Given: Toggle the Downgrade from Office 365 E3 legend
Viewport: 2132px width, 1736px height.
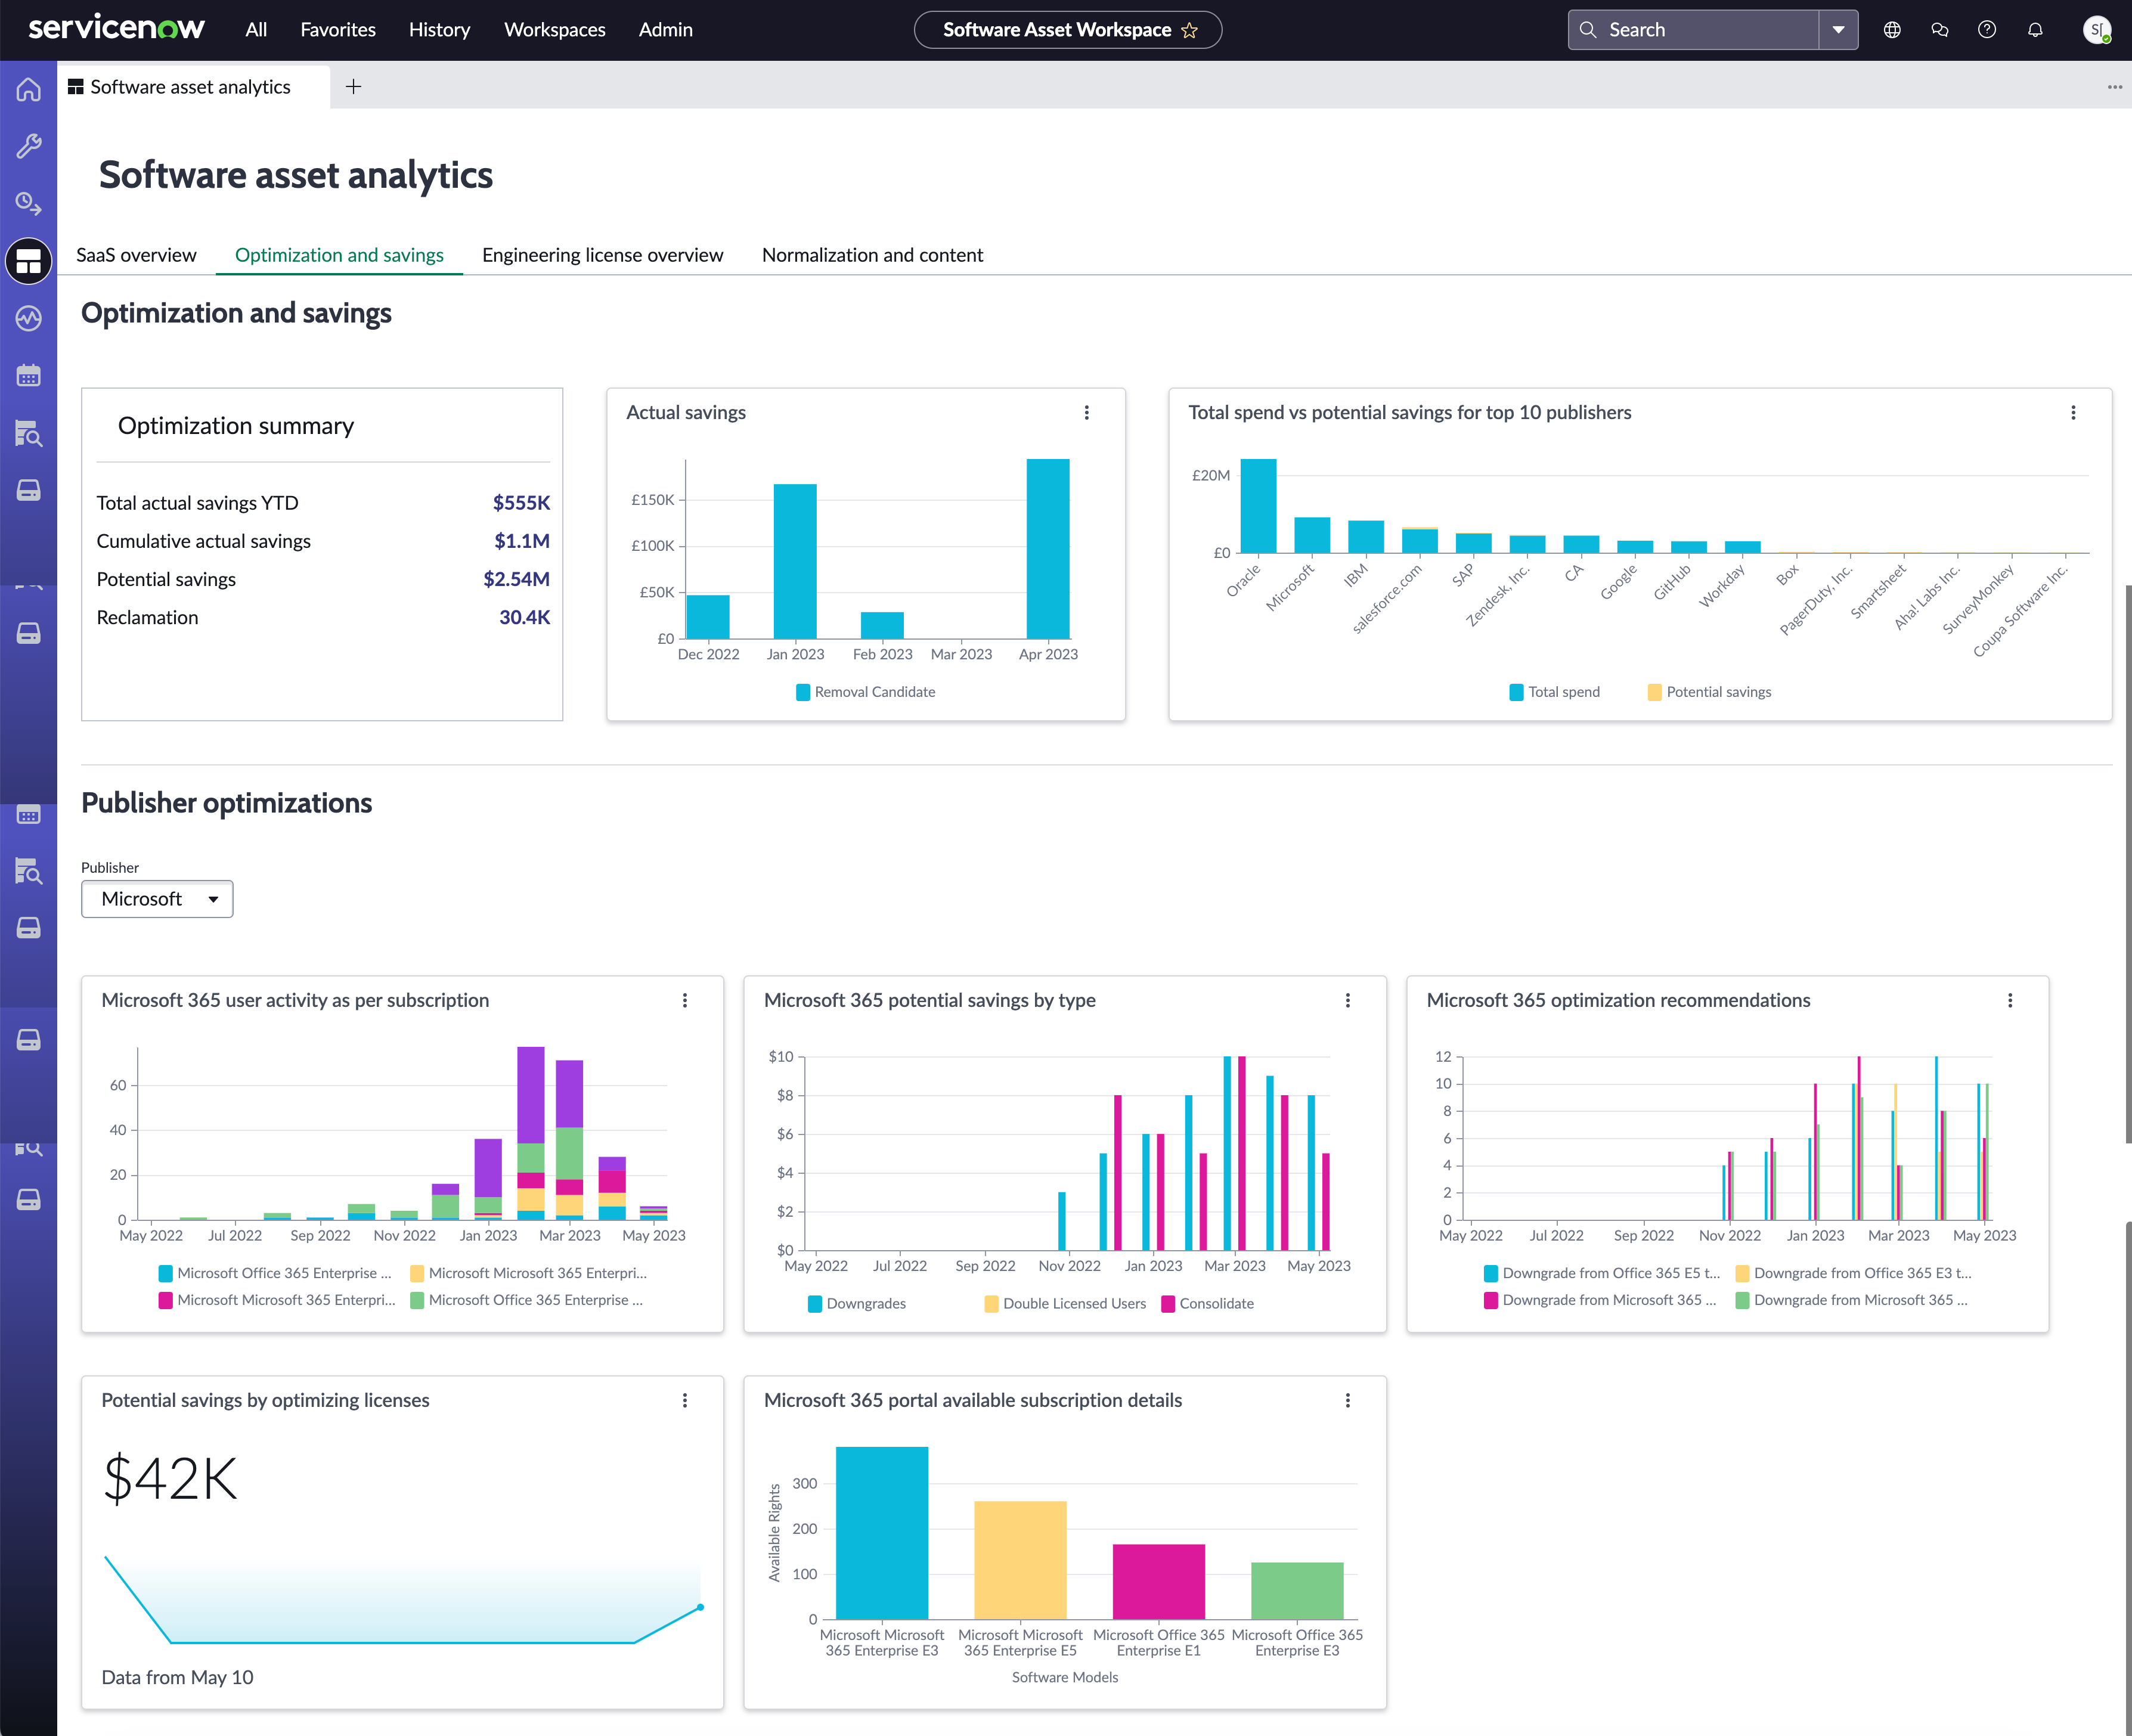Looking at the screenshot, I should pos(1853,1273).
